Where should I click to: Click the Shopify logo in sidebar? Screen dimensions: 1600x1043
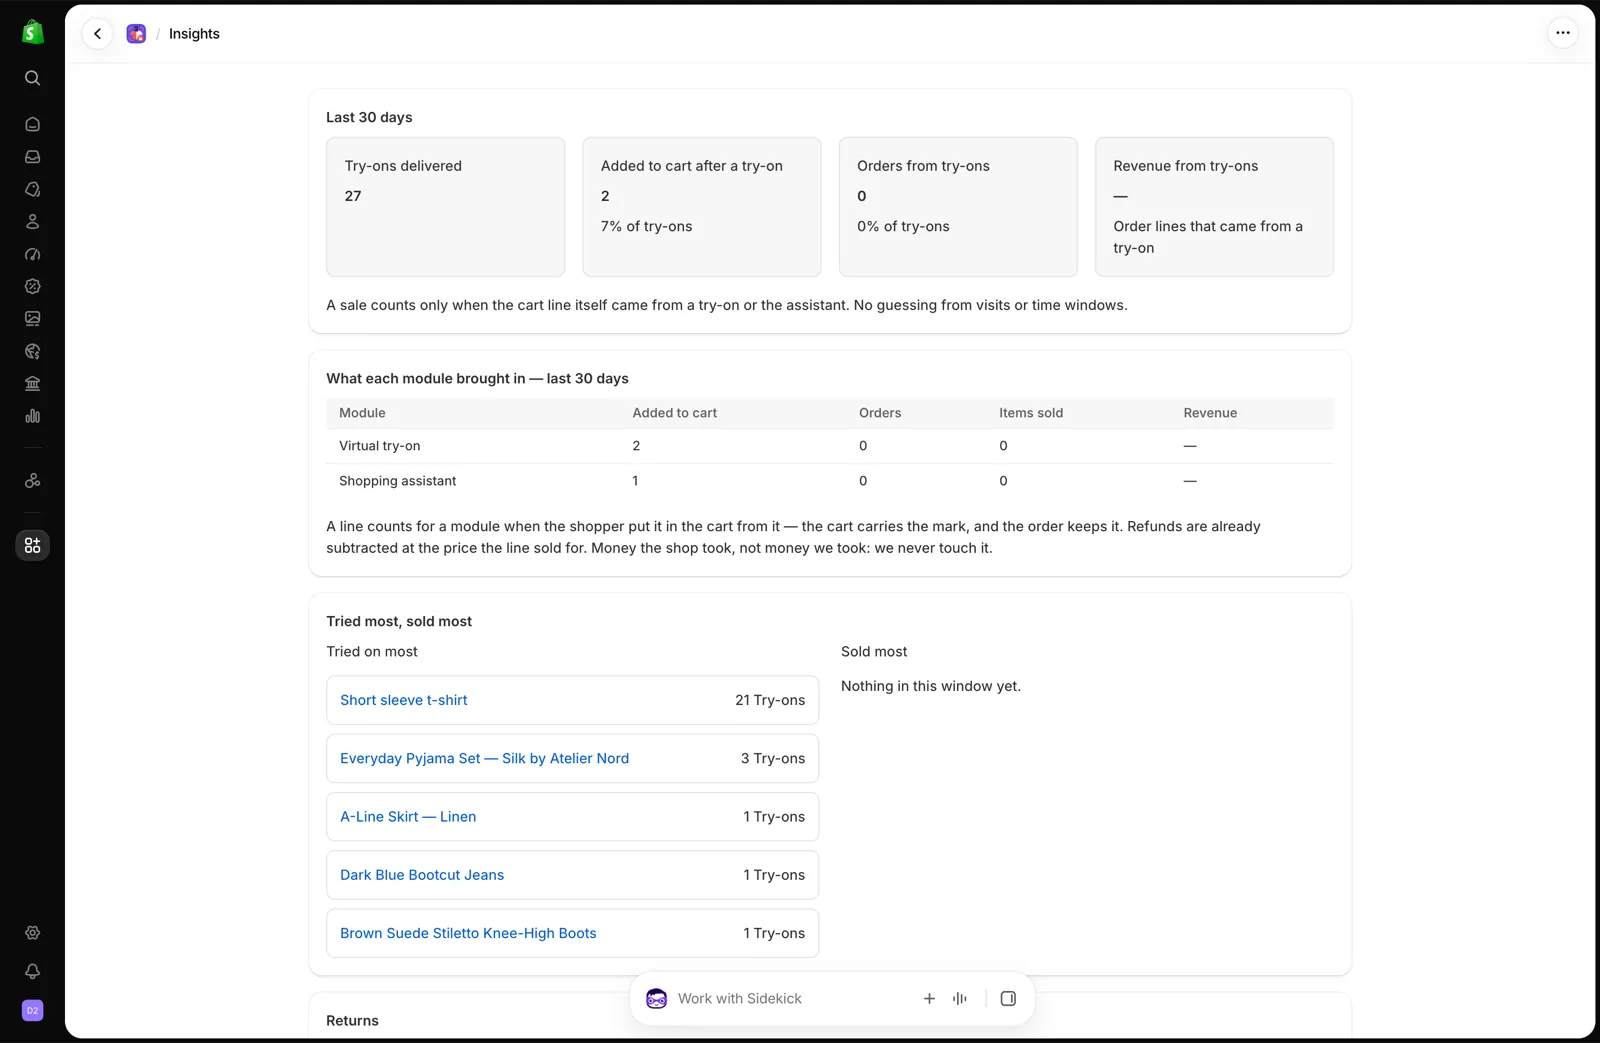pyautogui.click(x=32, y=32)
